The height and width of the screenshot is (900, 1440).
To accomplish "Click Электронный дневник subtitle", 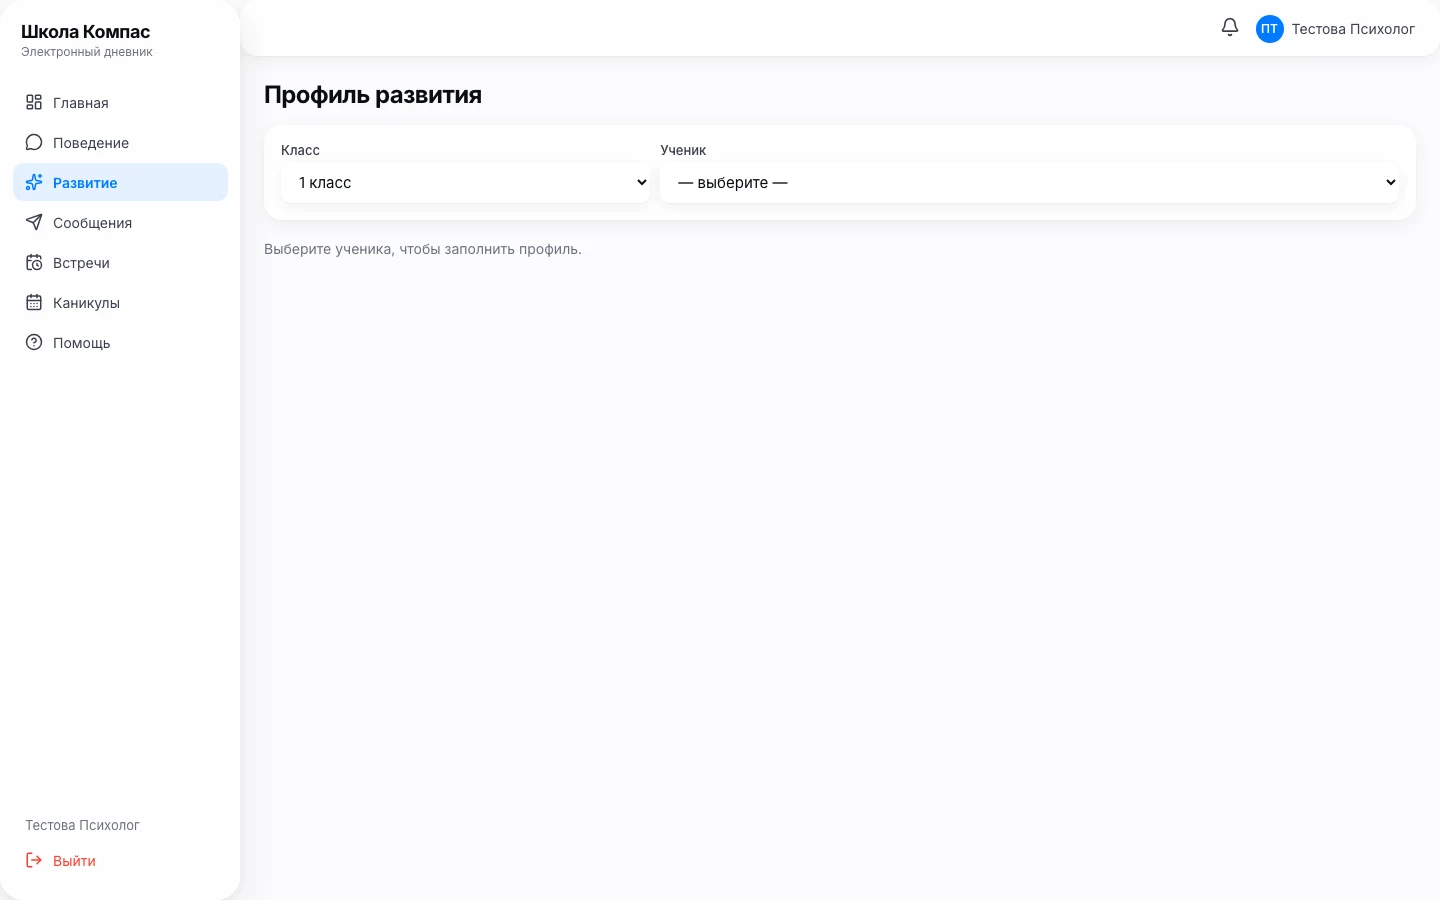I will click(x=87, y=52).
